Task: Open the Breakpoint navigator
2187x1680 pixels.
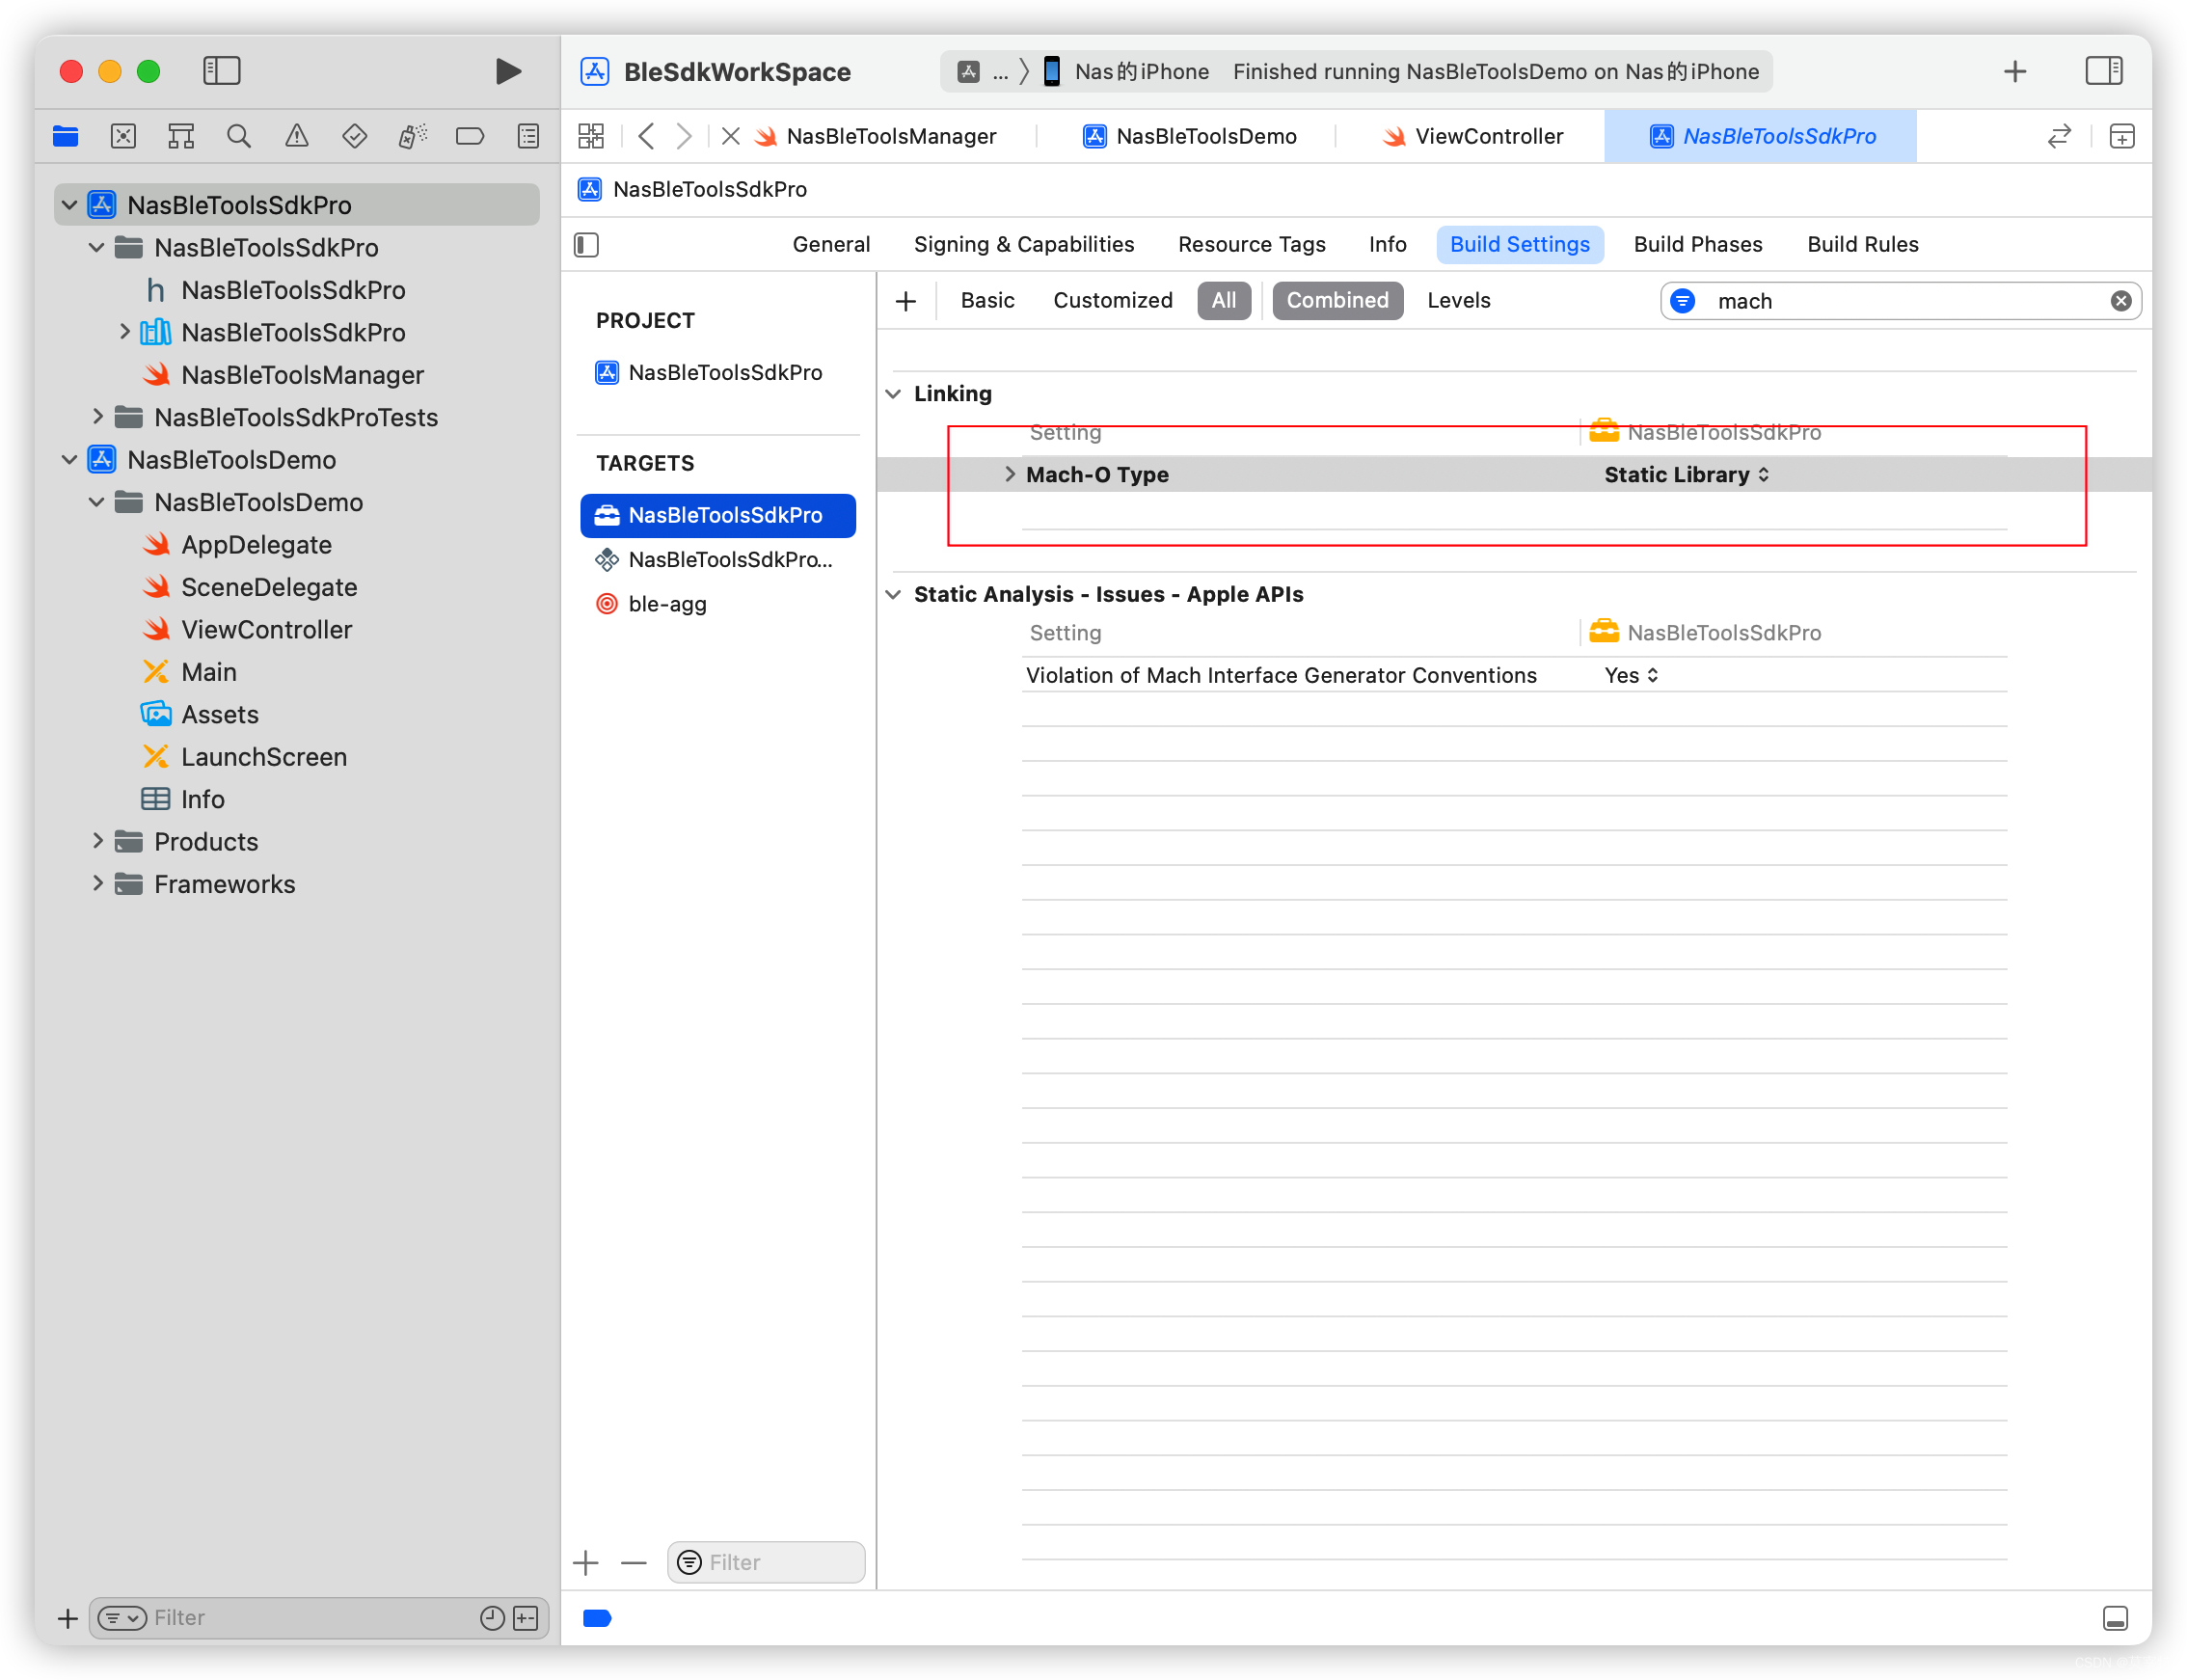Action: 470,136
